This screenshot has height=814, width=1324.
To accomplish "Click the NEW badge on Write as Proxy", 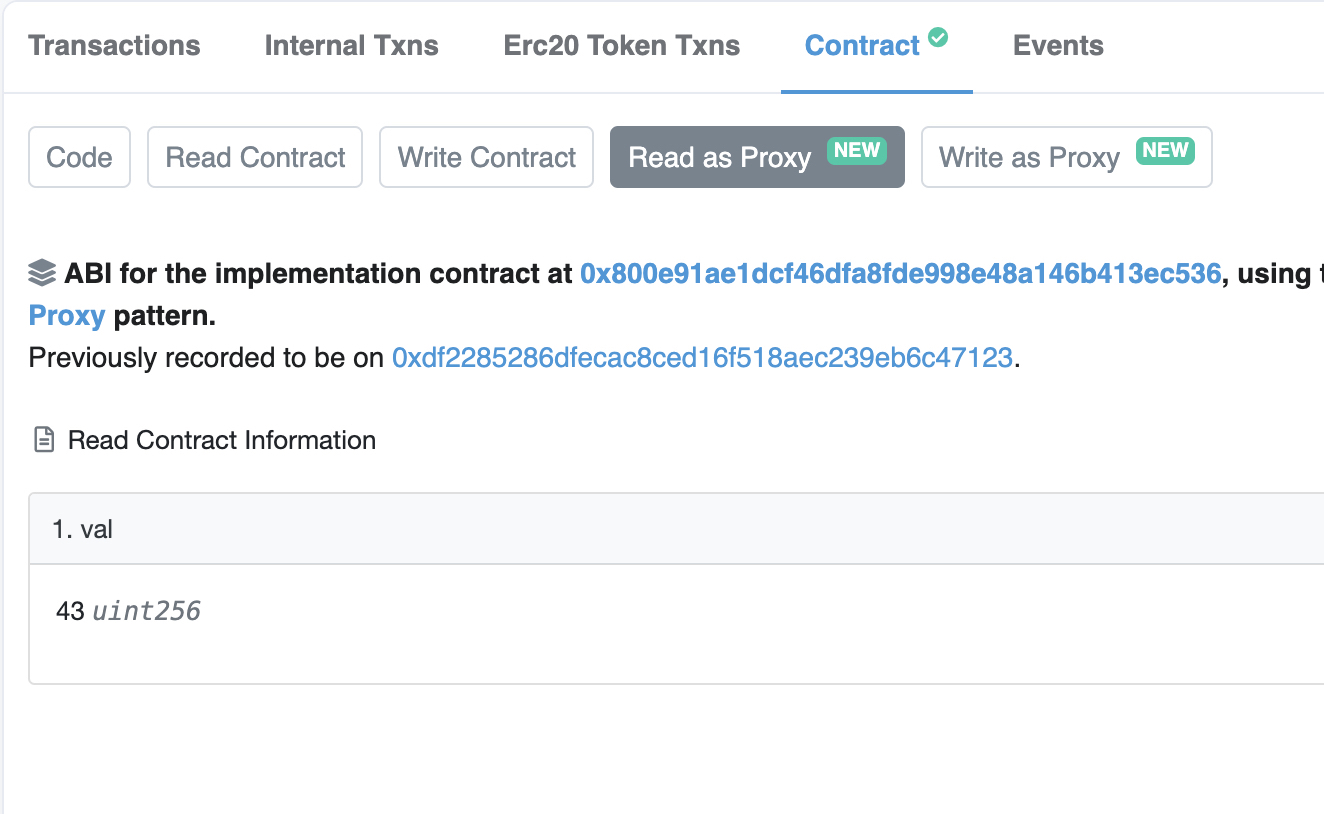I will click(1165, 151).
